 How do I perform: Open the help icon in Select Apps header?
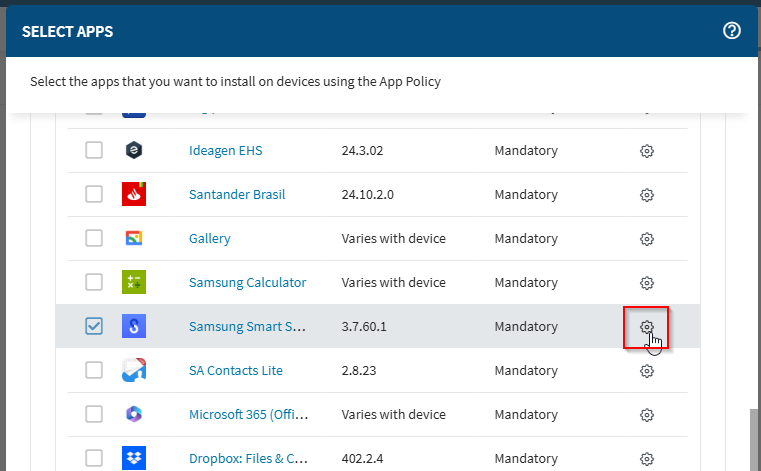(x=731, y=31)
